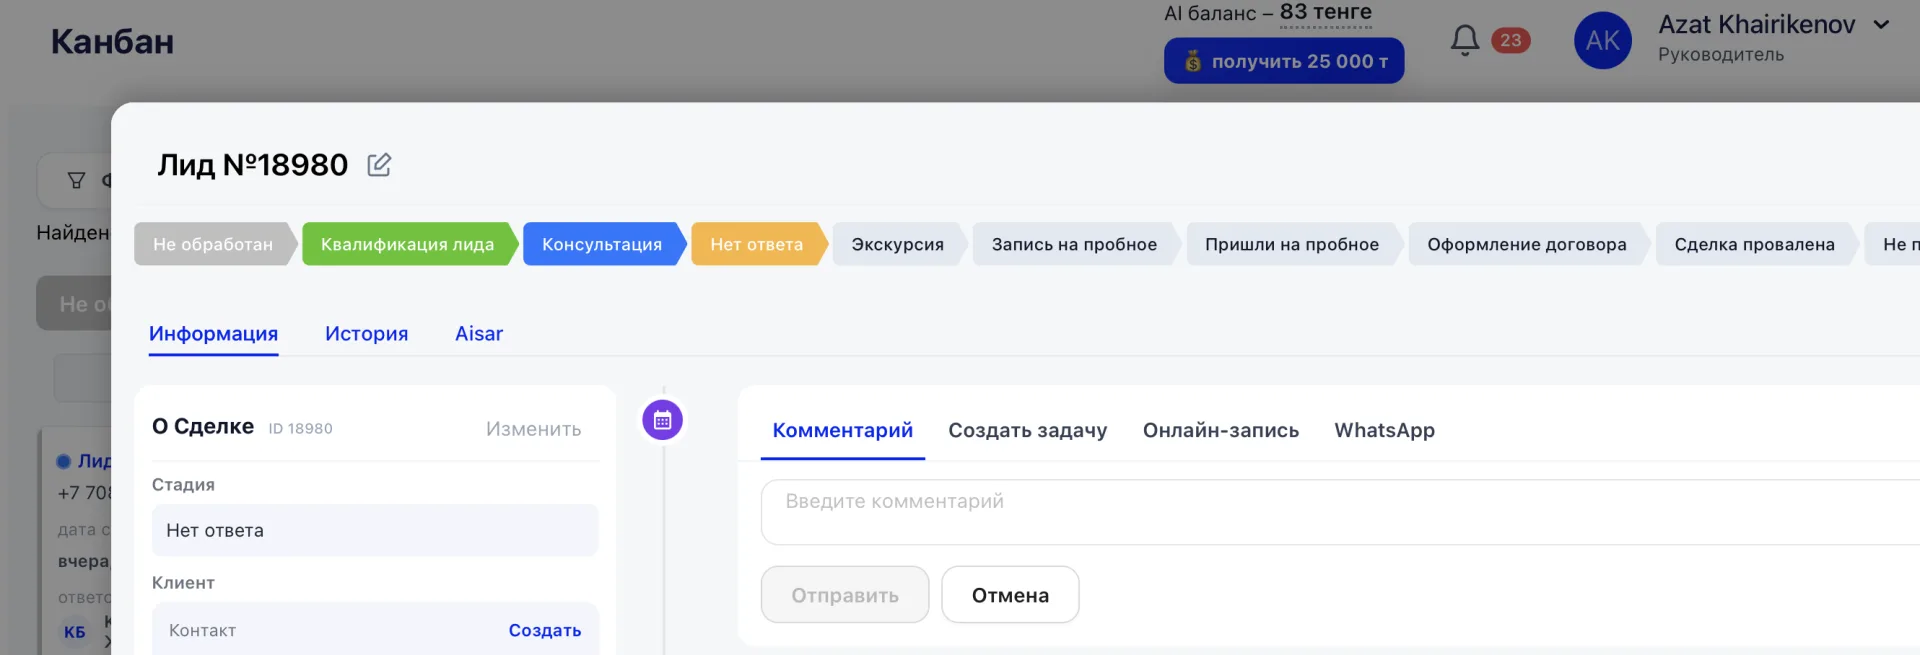1920x655 pixels.
Task: Select the Квалификация лида stage
Action: pyautogui.click(x=408, y=244)
